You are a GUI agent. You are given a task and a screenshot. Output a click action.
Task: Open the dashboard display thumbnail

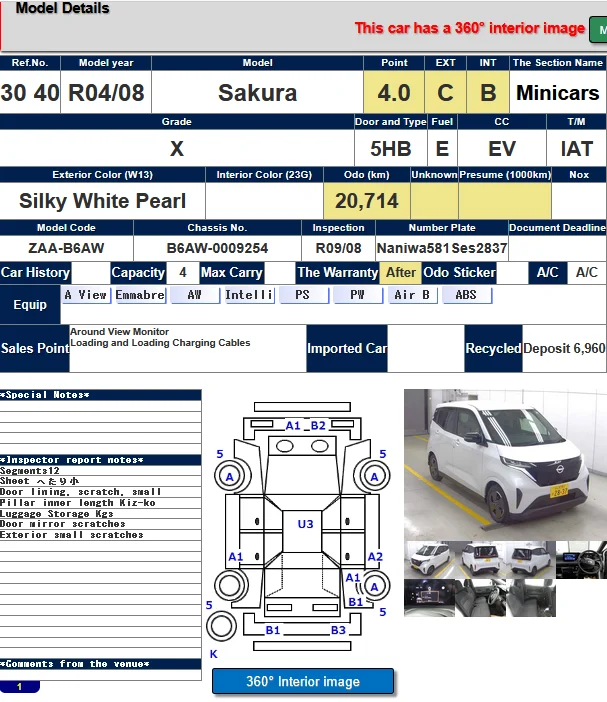click(428, 597)
